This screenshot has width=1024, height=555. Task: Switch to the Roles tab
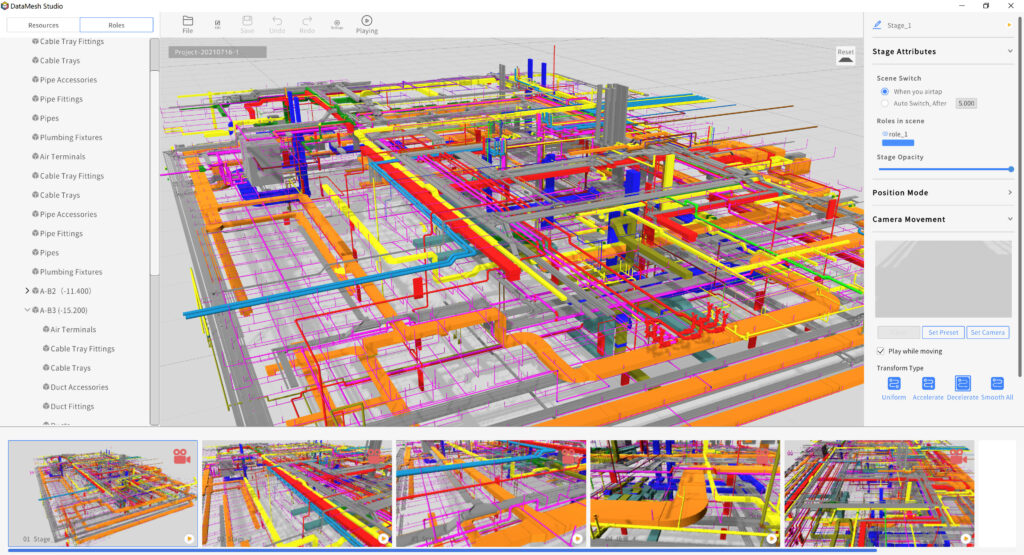pyautogui.click(x=116, y=25)
